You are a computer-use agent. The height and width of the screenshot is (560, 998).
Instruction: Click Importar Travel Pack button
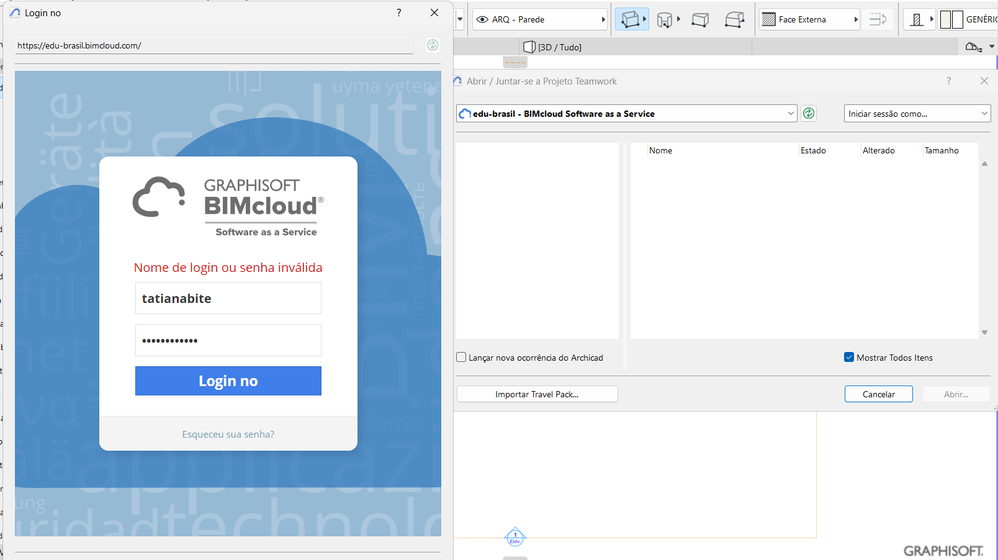coord(537,395)
